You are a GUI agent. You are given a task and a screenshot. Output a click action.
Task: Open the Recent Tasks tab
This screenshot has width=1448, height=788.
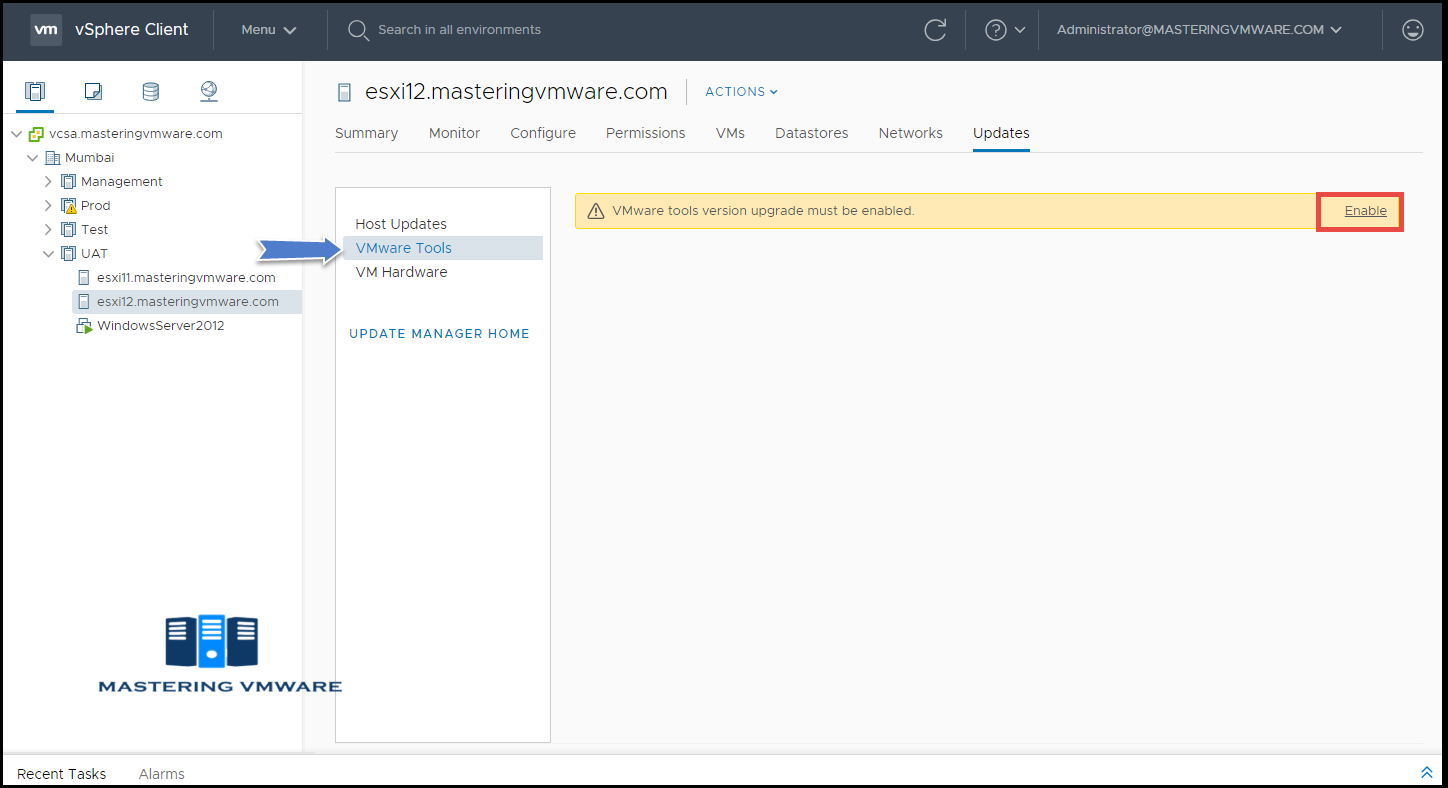tap(62, 774)
